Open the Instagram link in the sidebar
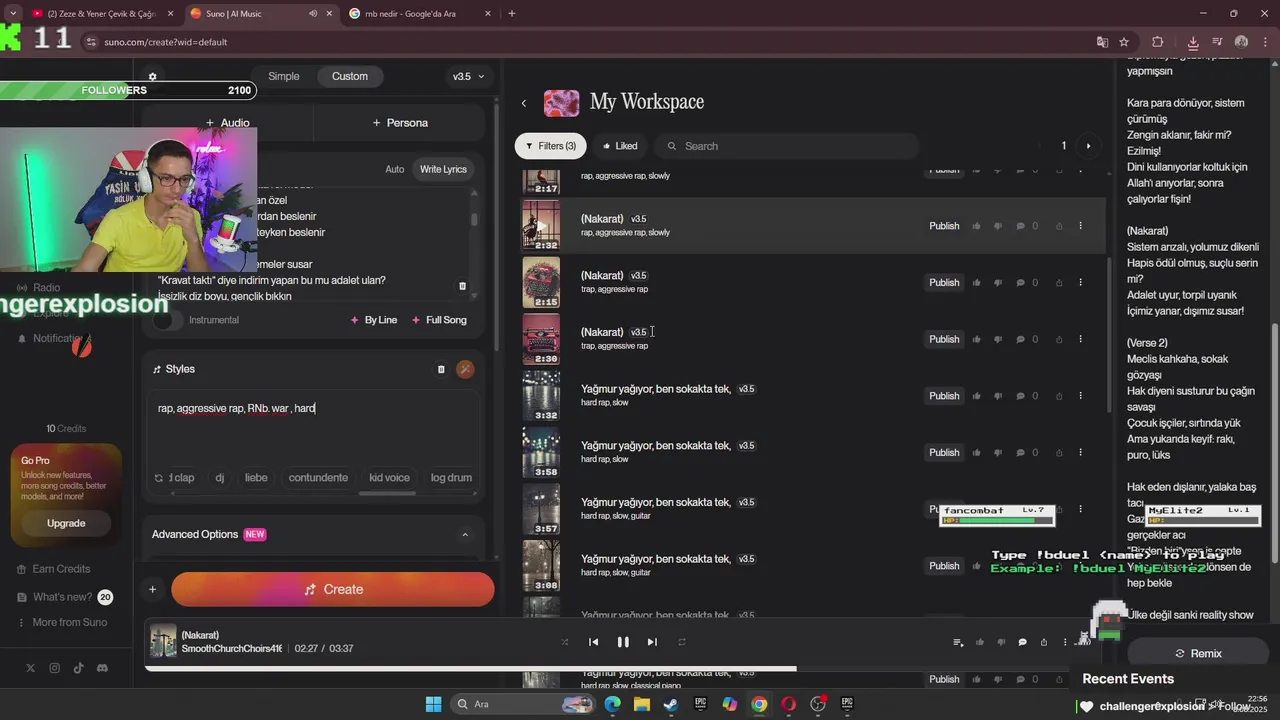1280x720 pixels. tap(54, 668)
